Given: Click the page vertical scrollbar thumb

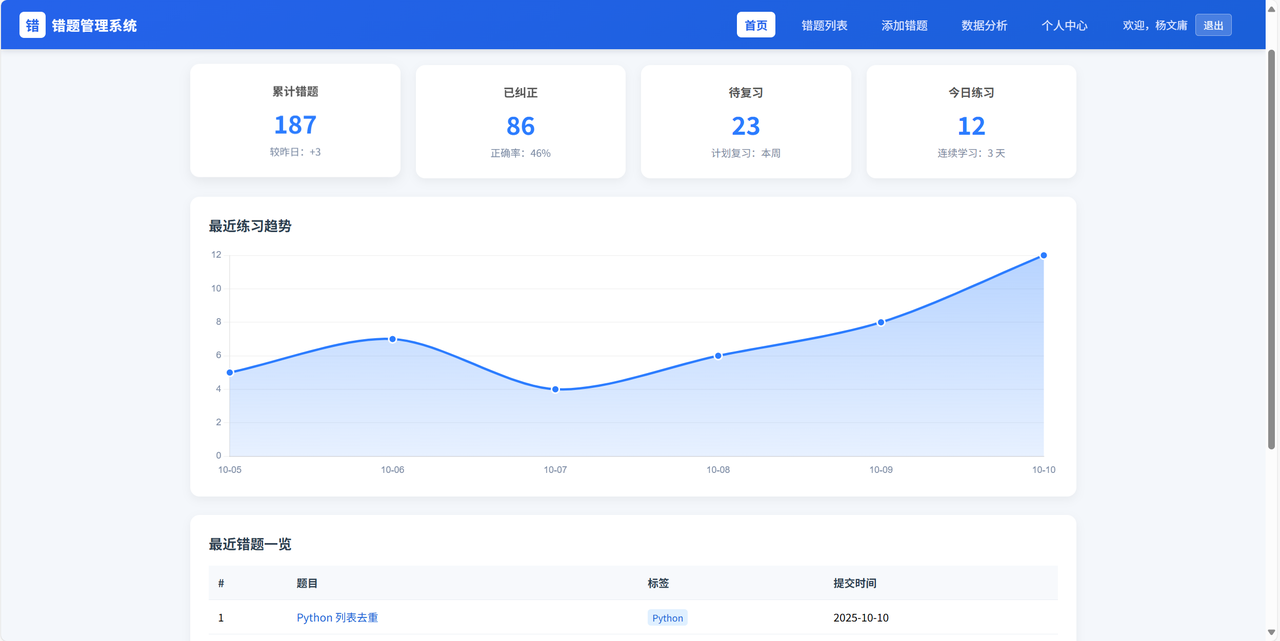Looking at the screenshot, I should pos(1272,248).
